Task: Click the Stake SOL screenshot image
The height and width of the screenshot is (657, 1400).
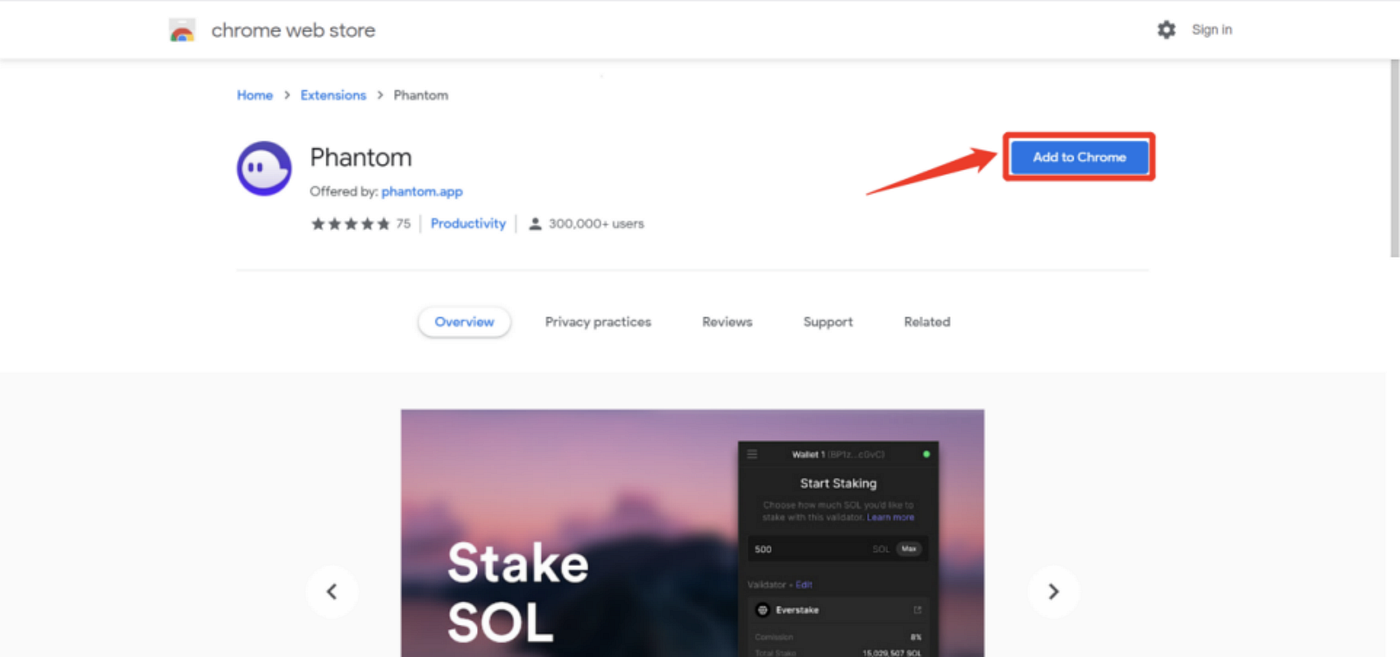Action: 692,533
